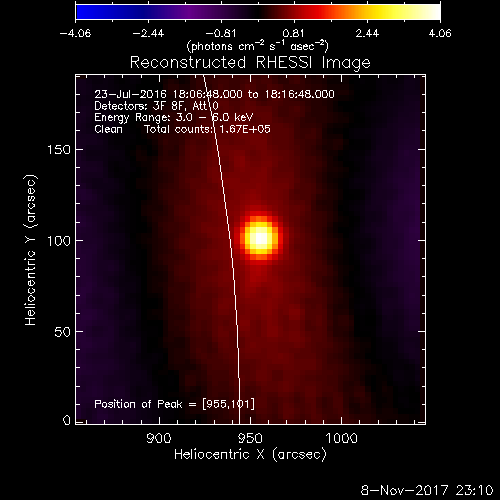This screenshot has height=500, width=500.
Task: Click the 'Total counts: 1.67E+05' text
Action: (x=207, y=129)
